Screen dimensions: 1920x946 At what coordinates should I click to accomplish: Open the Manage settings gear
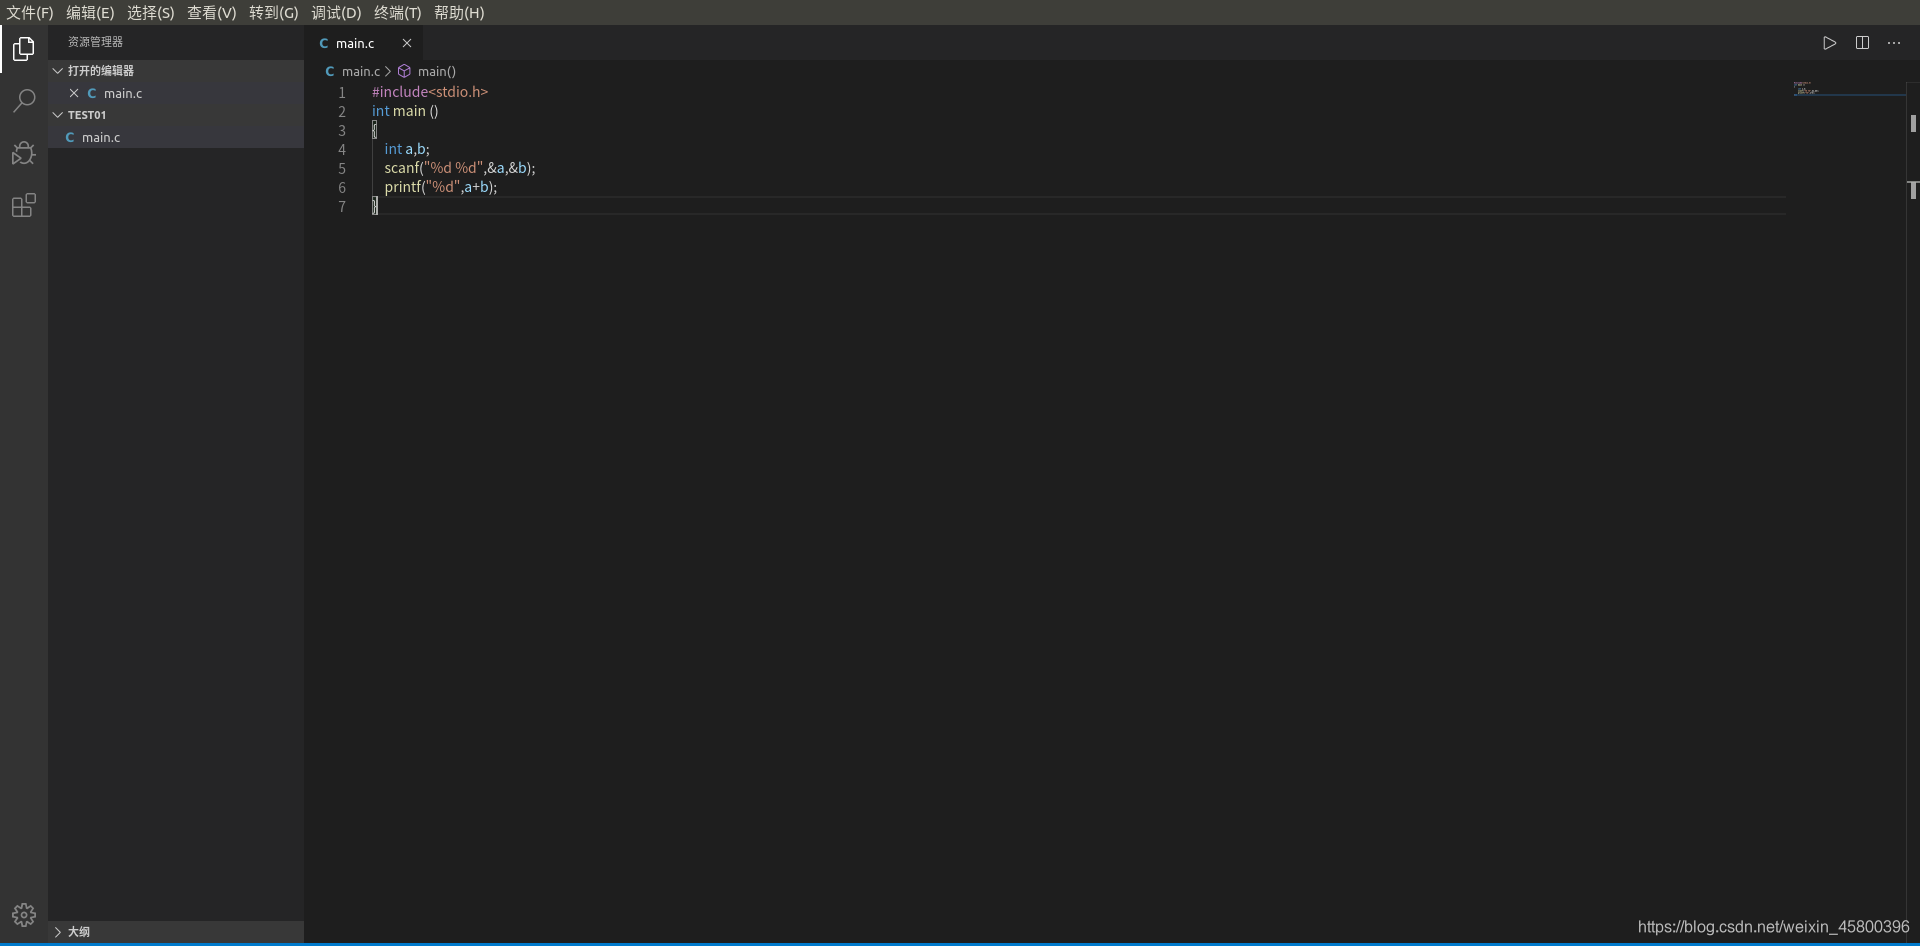23,914
